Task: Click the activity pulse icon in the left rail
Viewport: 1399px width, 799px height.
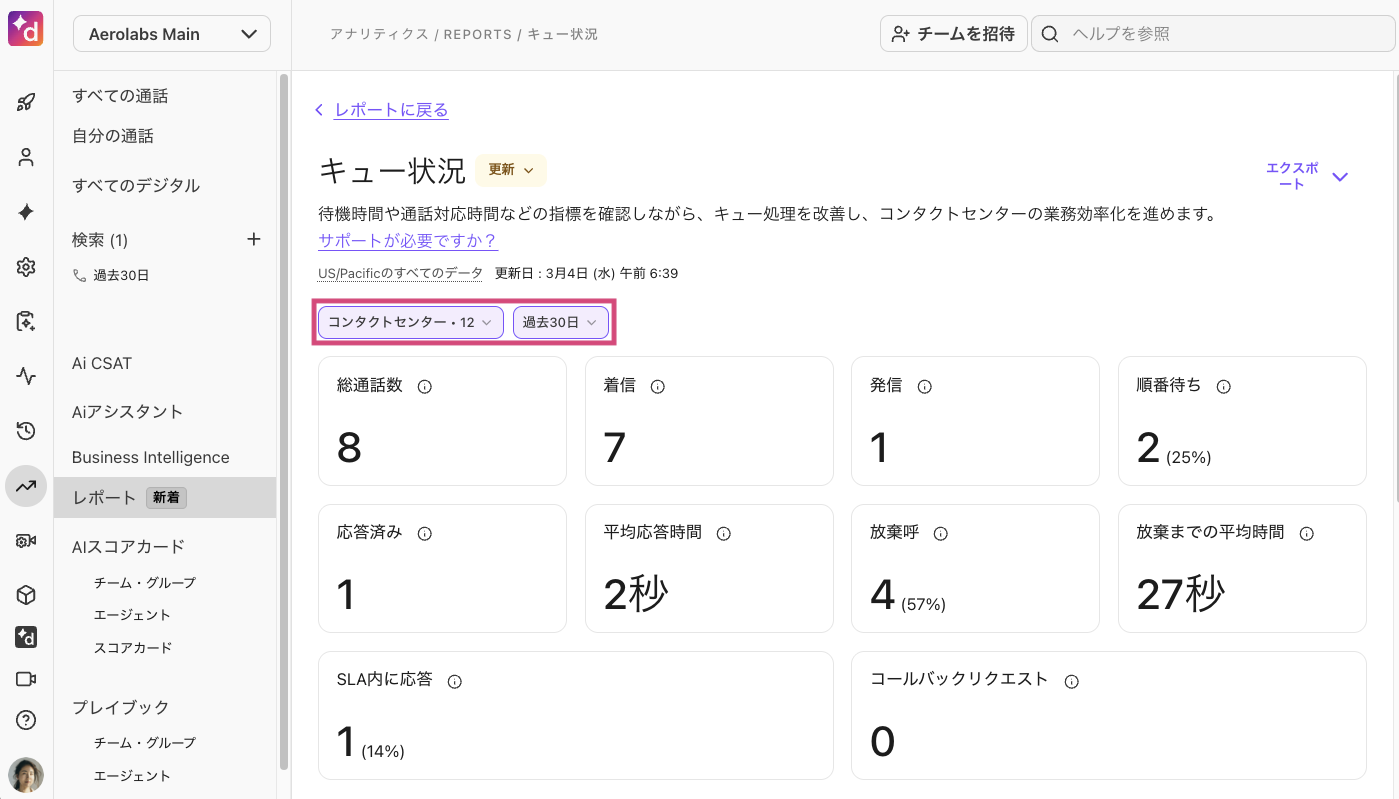Action: [x=25, y=376]
